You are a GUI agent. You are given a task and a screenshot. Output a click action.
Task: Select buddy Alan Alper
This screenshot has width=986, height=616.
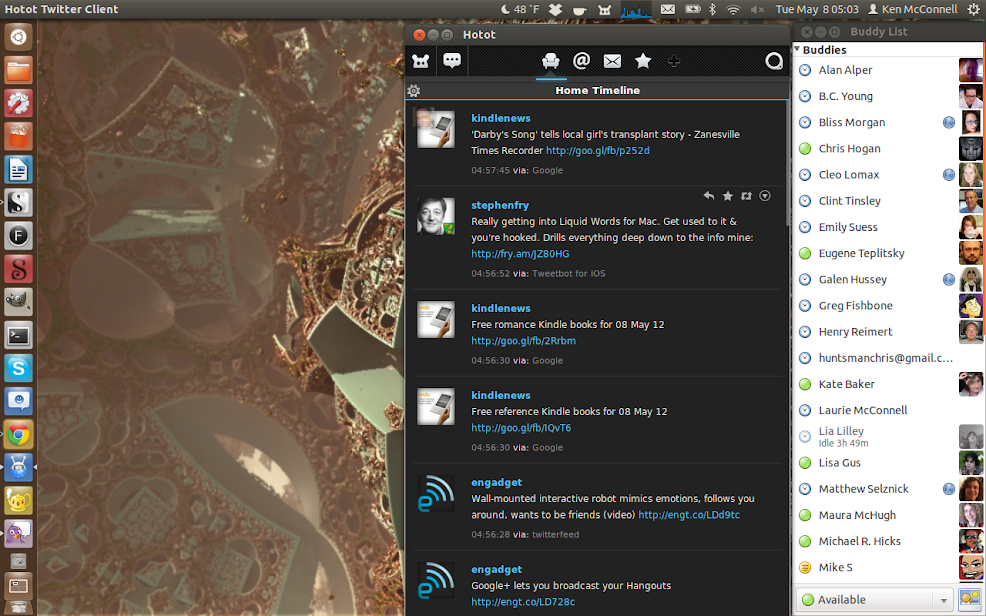[889, 70]
